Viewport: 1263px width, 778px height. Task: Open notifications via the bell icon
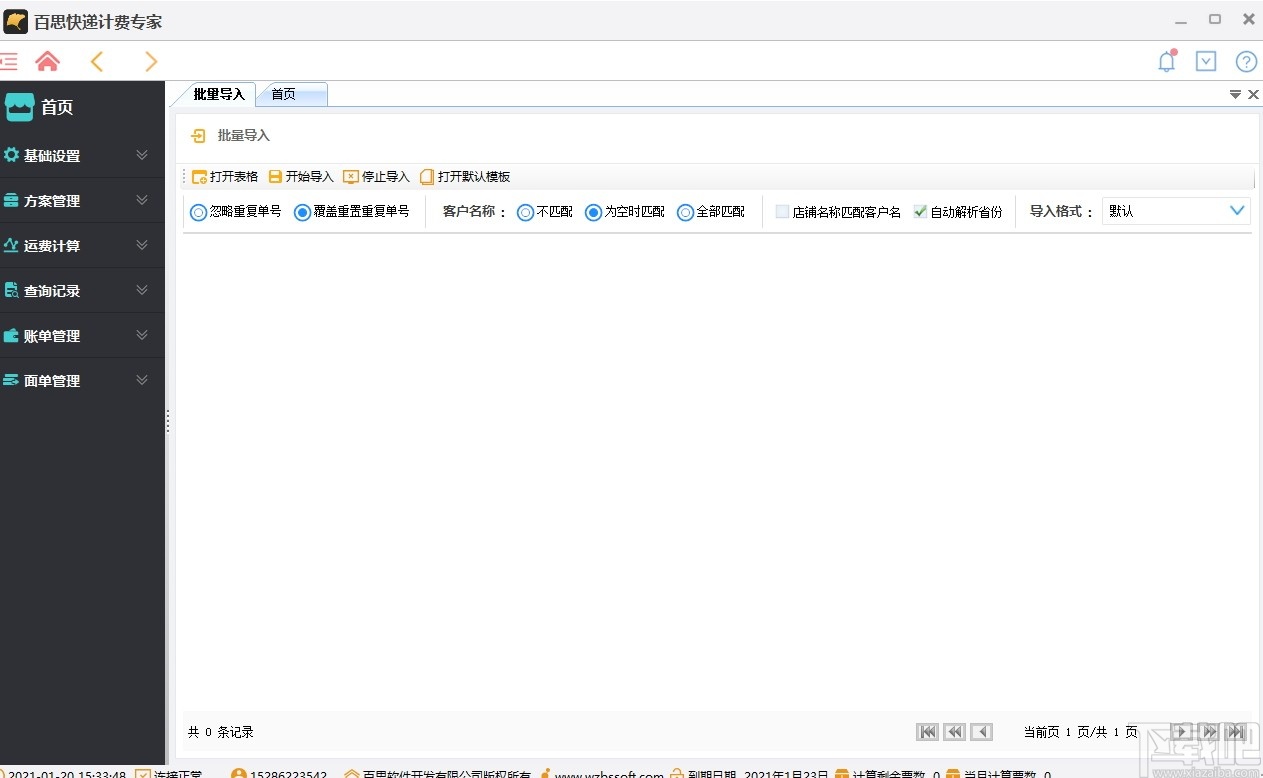(x=1166, y=61)
